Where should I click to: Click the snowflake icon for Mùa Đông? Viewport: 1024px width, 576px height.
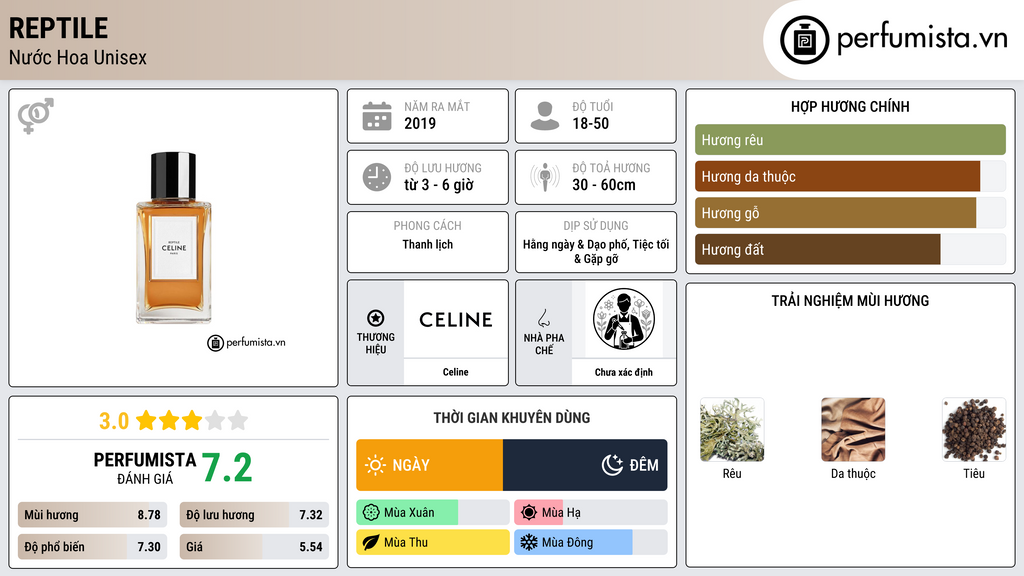[529, 542]
